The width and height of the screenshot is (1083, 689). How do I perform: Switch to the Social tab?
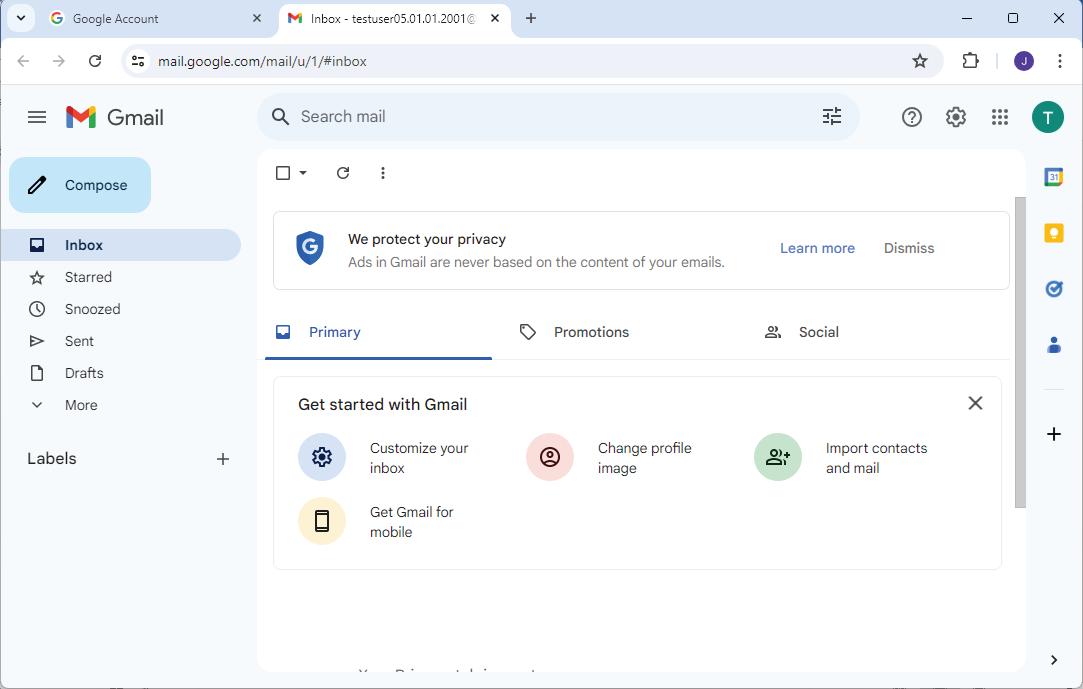coord(818,332)
